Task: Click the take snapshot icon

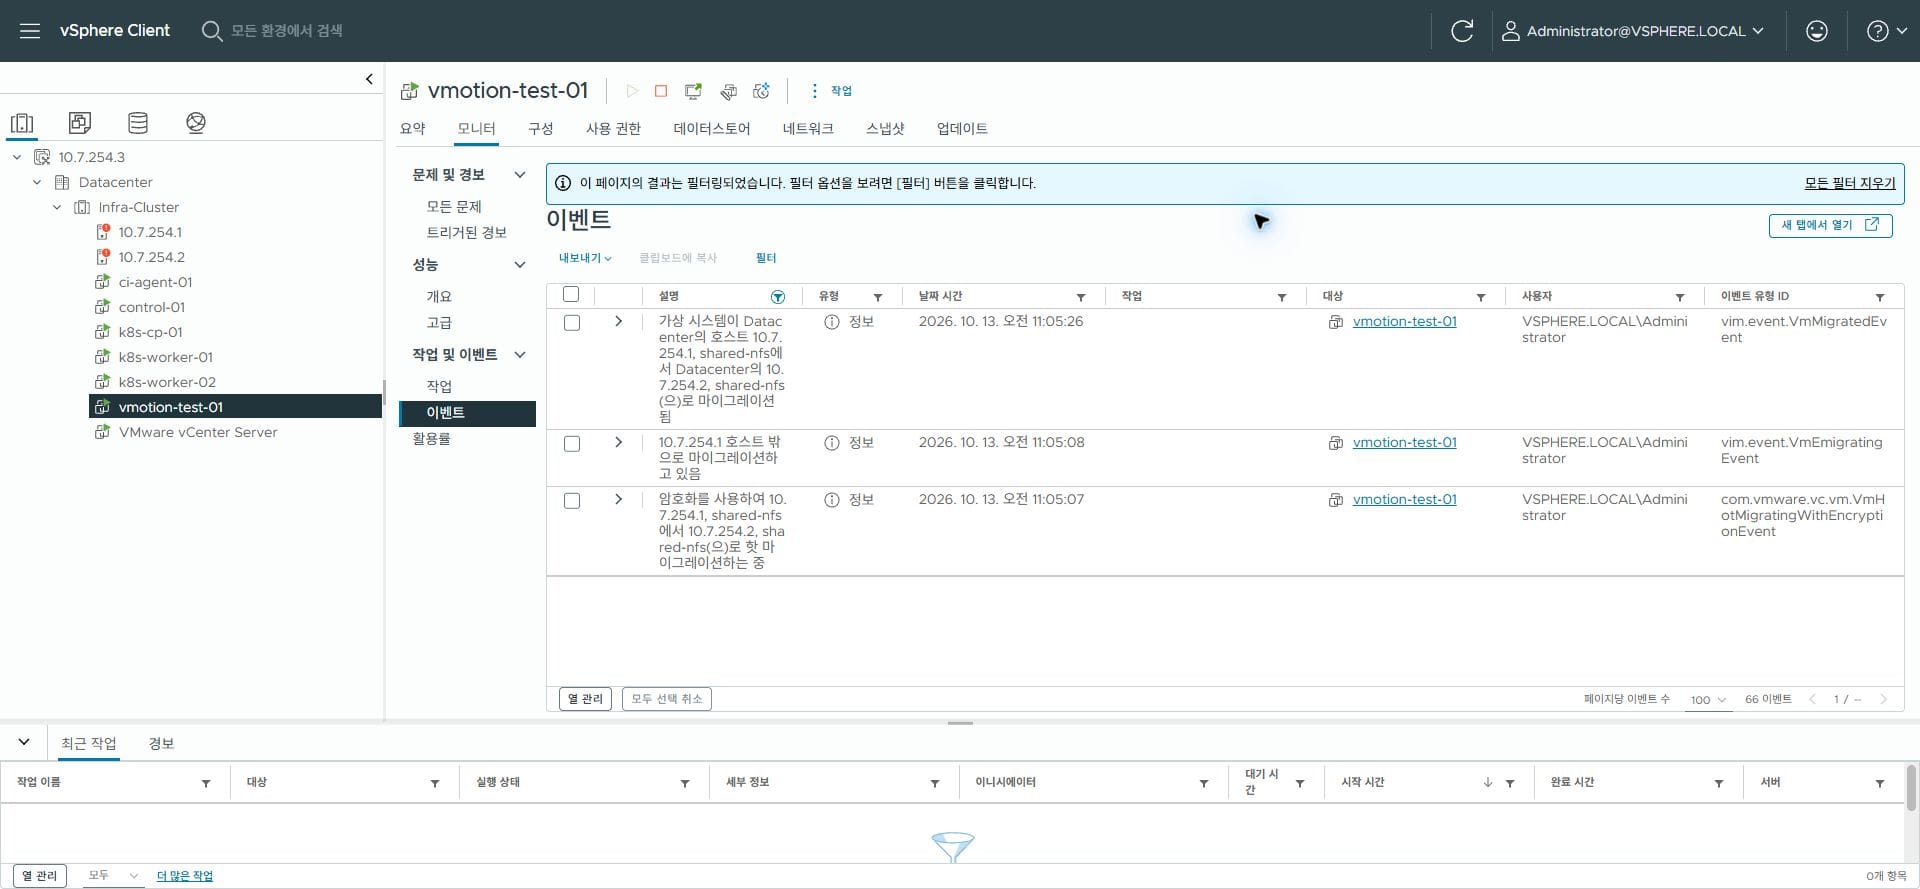Action: [x=762, y=91]
